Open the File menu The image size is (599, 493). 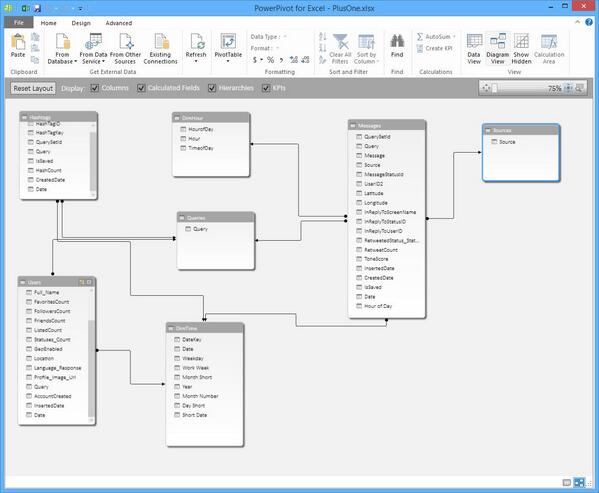(19, 23)
